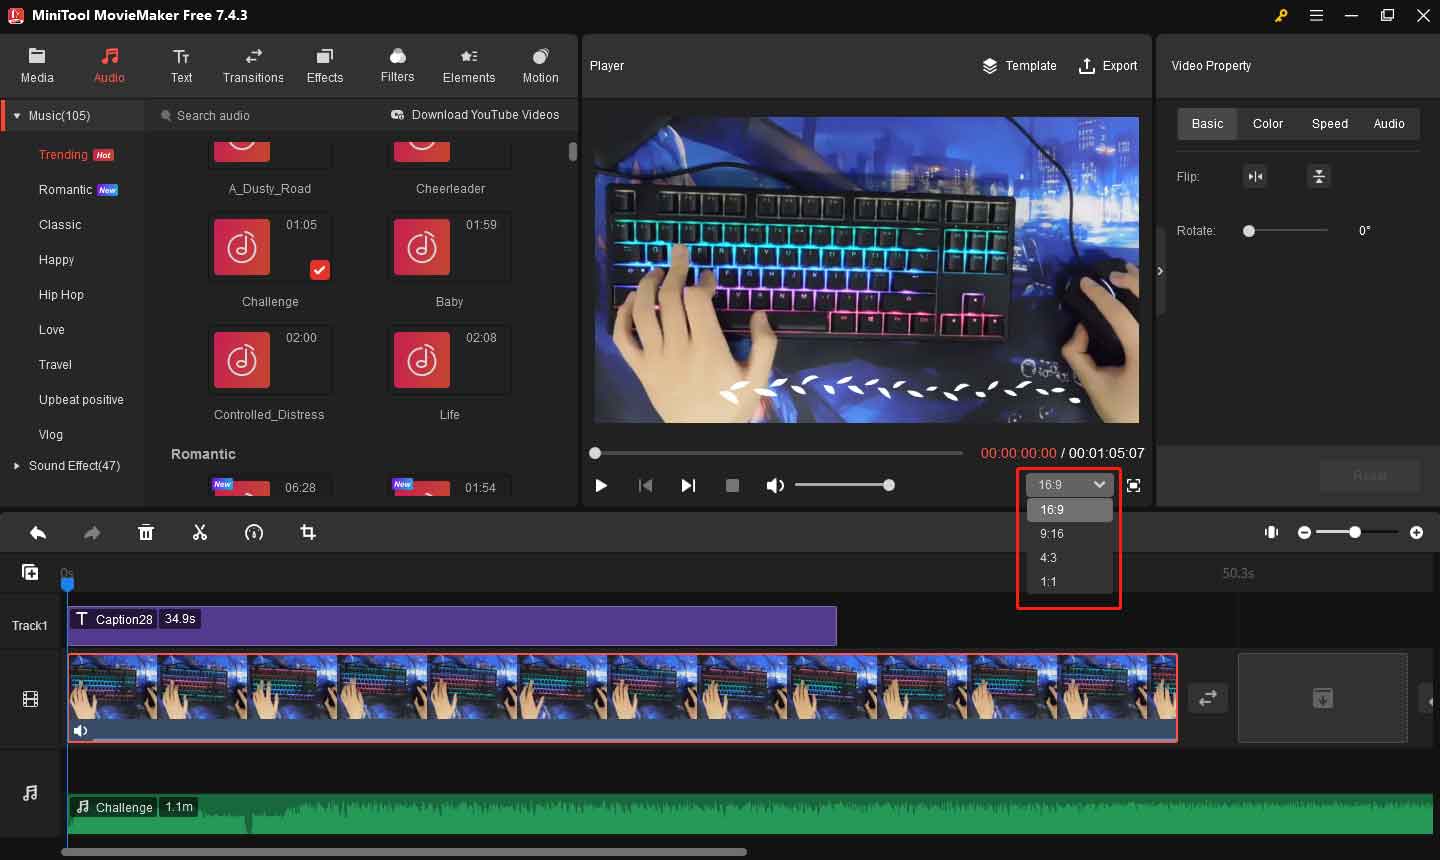Select the Classic music category
1440x860 pixels.
click(x=60, y=225)
